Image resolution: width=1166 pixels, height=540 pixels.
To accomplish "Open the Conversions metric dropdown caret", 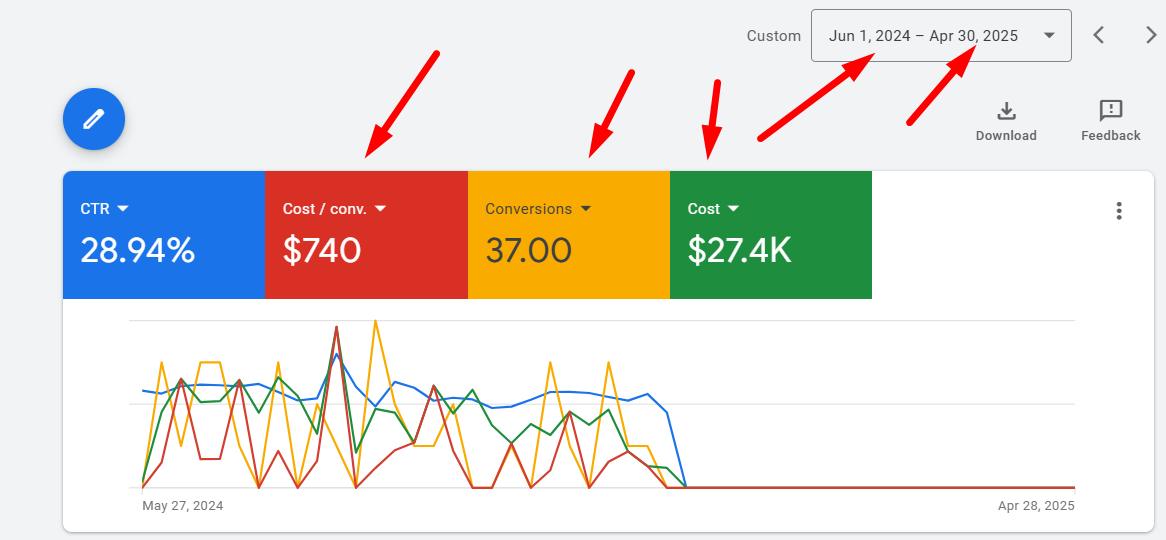I will (586, 209).
